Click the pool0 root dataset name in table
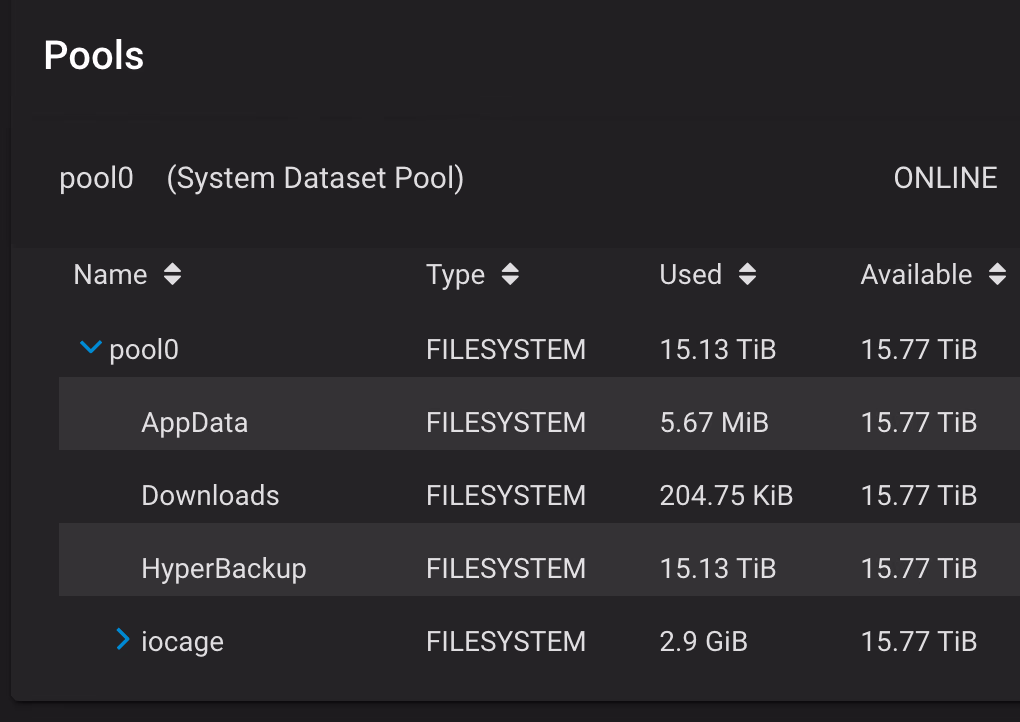The width and height of the screenshot is (1020, 722). 144,349
